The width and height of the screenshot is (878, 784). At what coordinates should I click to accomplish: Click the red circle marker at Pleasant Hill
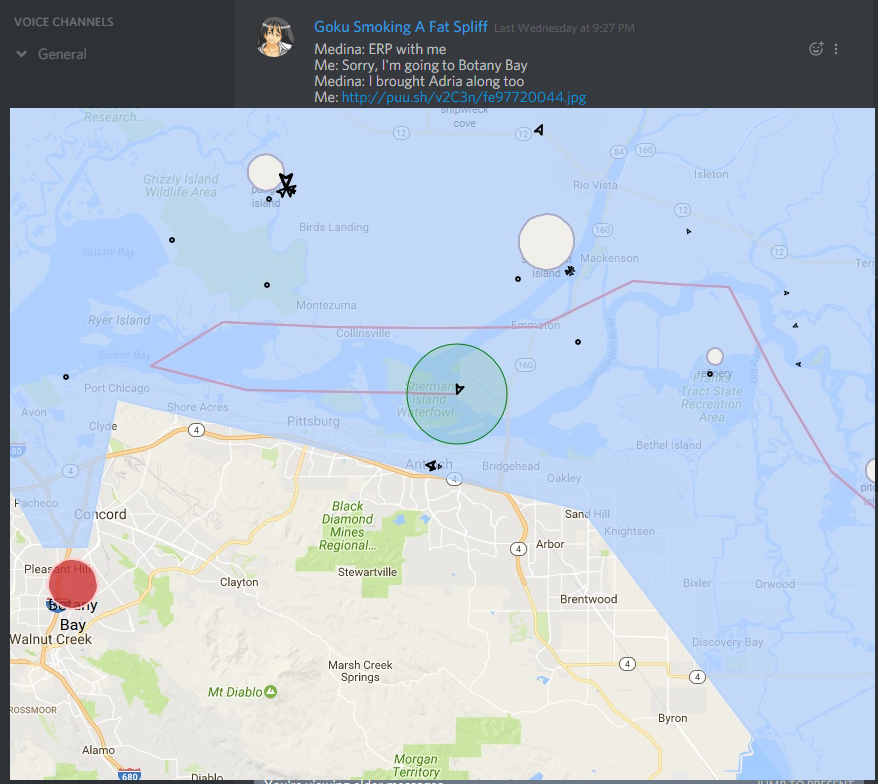(72, 585)
